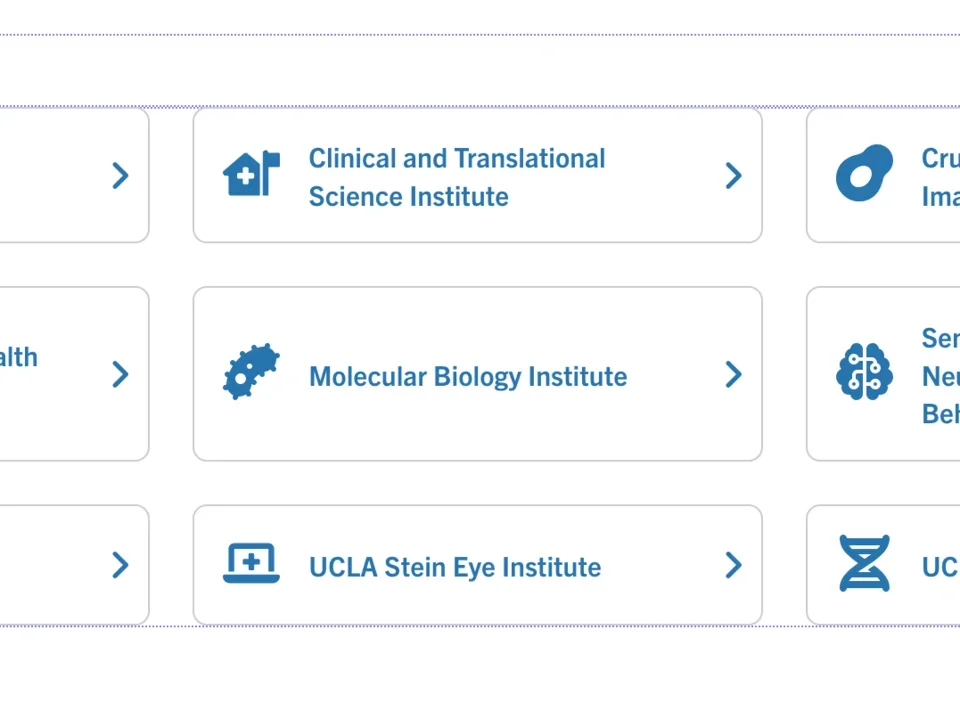Image resolution: width=960 pixels, height=720 pixels.
Task: Click the chevron arrow on the Molecular Biology Institute card
Action: 733,374
